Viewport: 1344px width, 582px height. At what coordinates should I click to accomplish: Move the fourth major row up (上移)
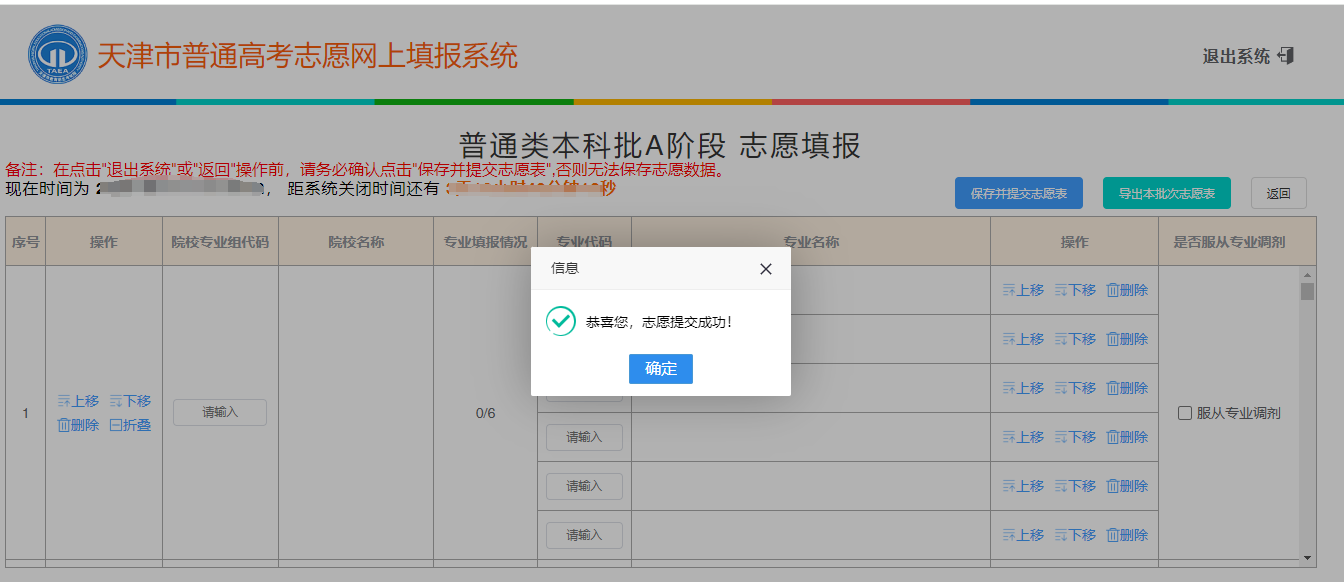pyautogui.click(x=1023, y=437)
